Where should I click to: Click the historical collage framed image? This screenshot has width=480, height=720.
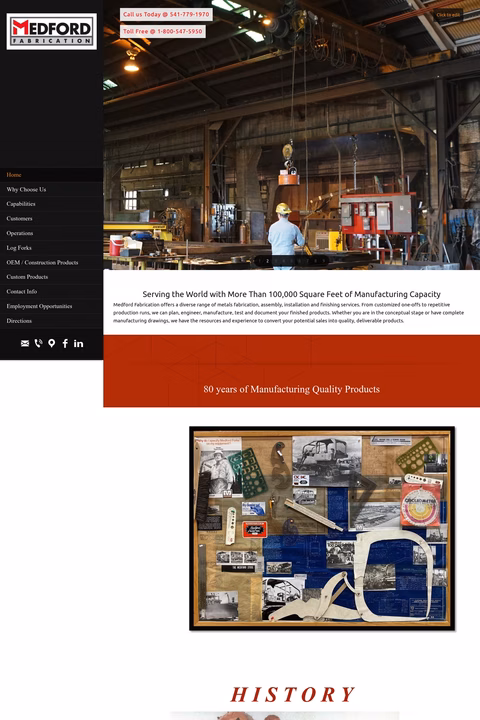point(322,529)
